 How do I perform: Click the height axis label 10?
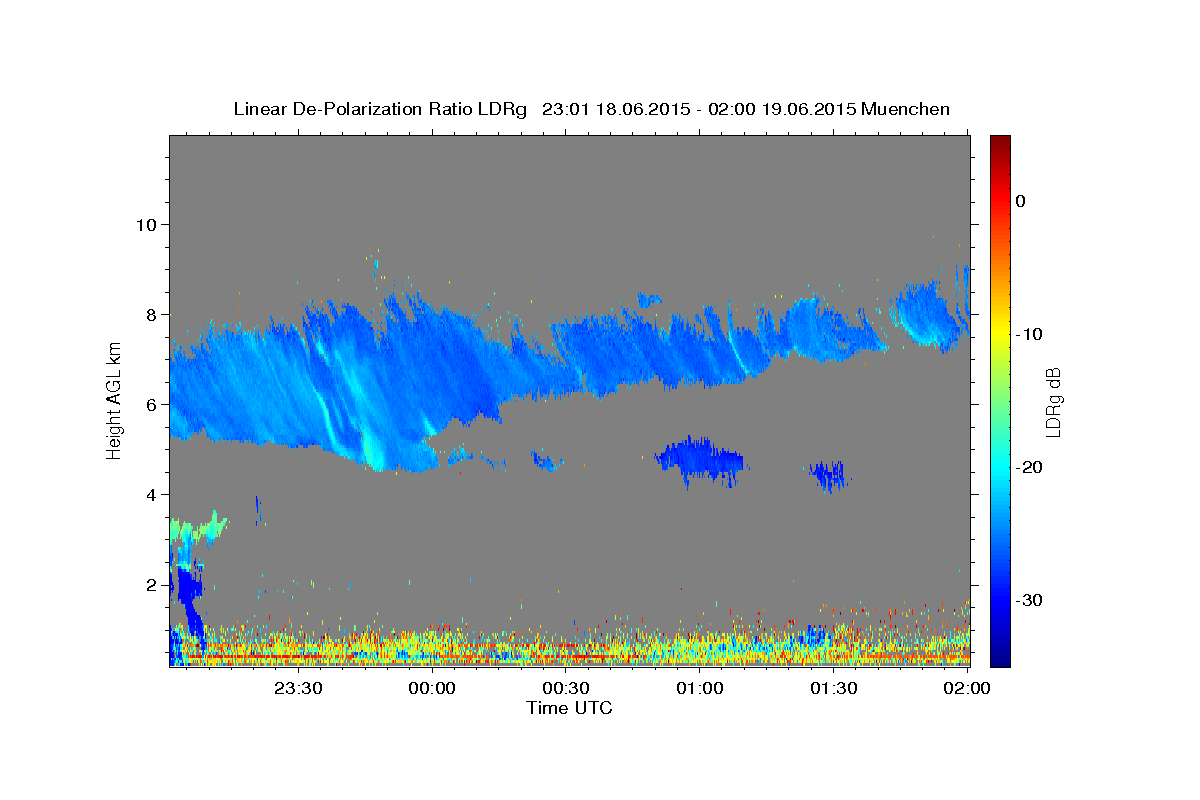click(146, 224)
